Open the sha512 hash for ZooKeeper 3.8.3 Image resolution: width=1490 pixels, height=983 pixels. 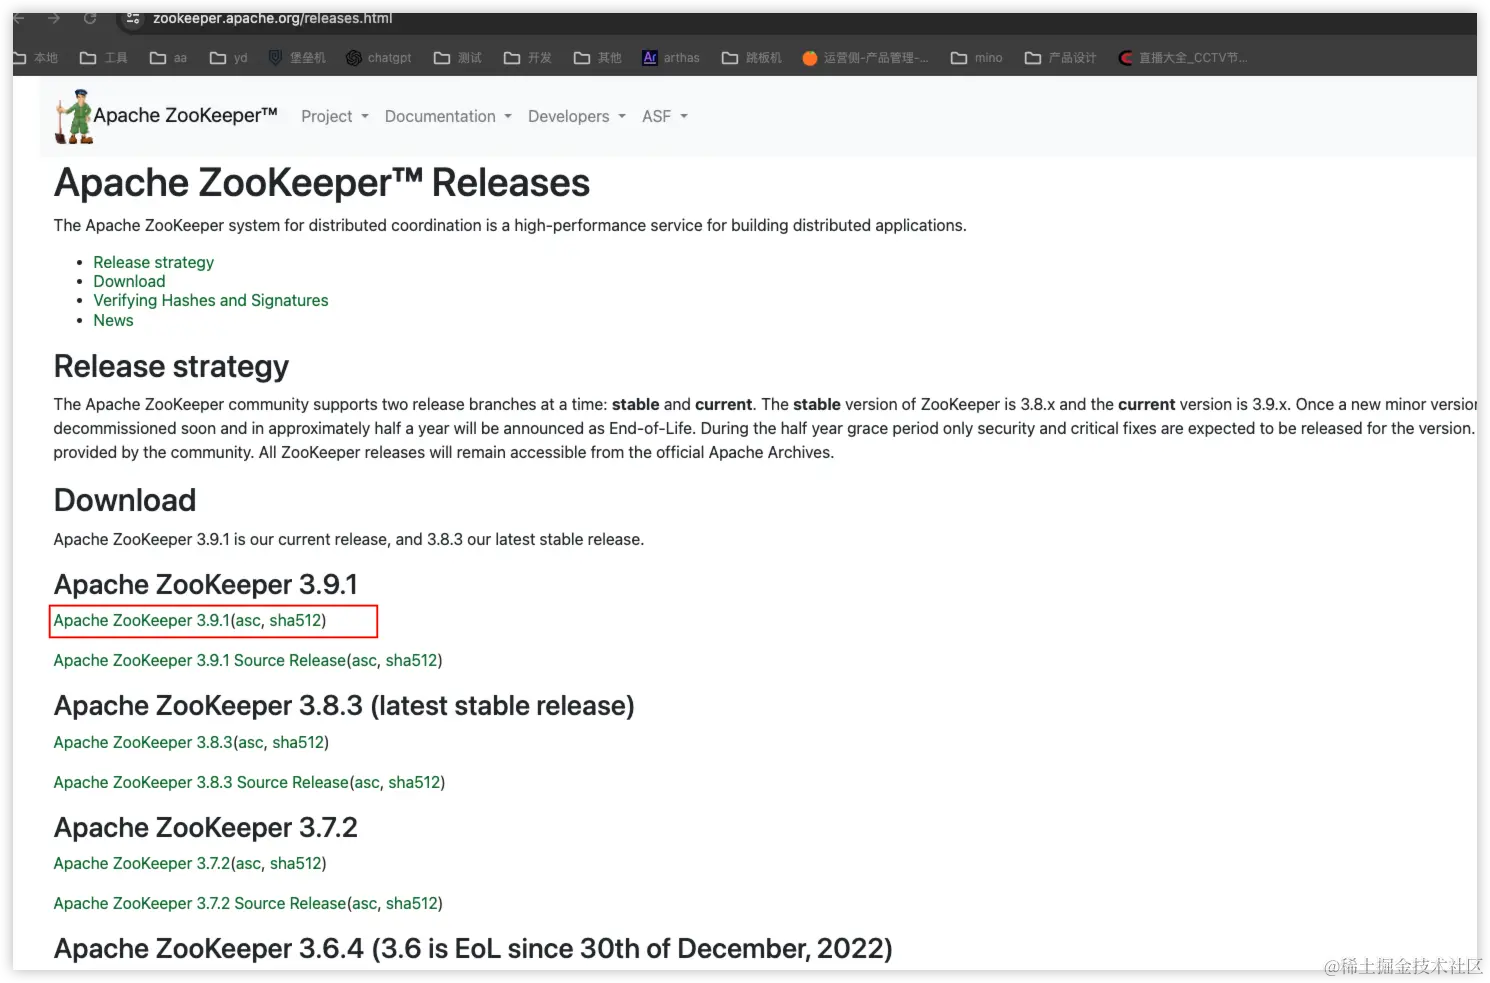click(x=298, y=743)
